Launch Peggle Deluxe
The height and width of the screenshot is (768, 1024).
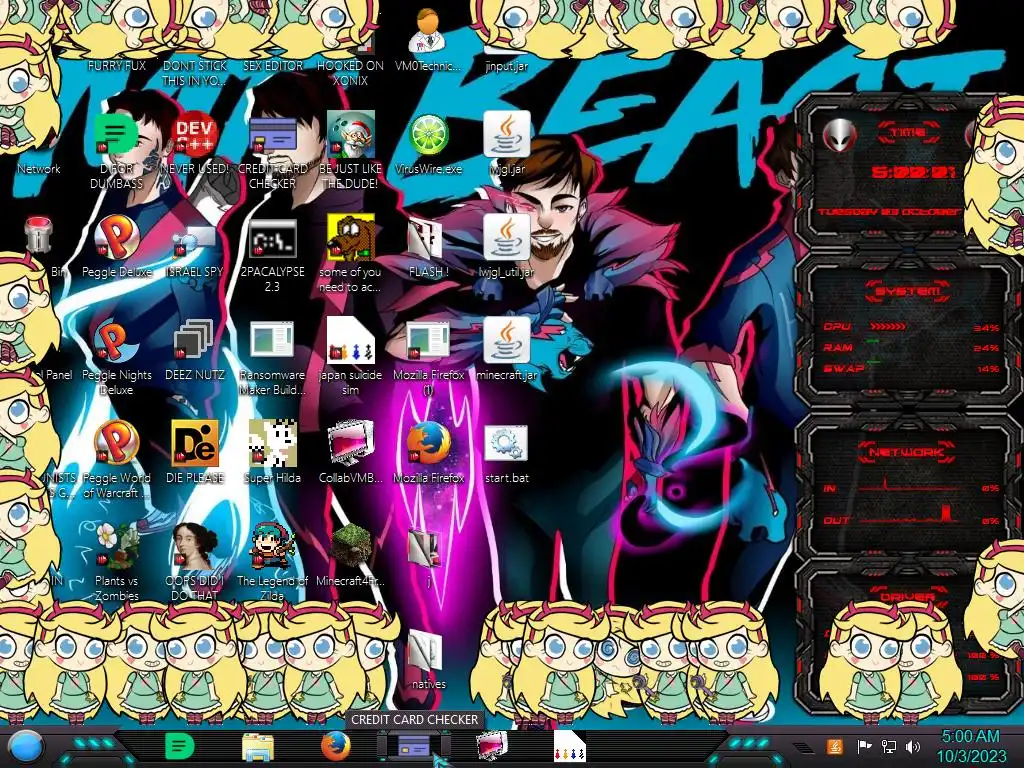116,247
